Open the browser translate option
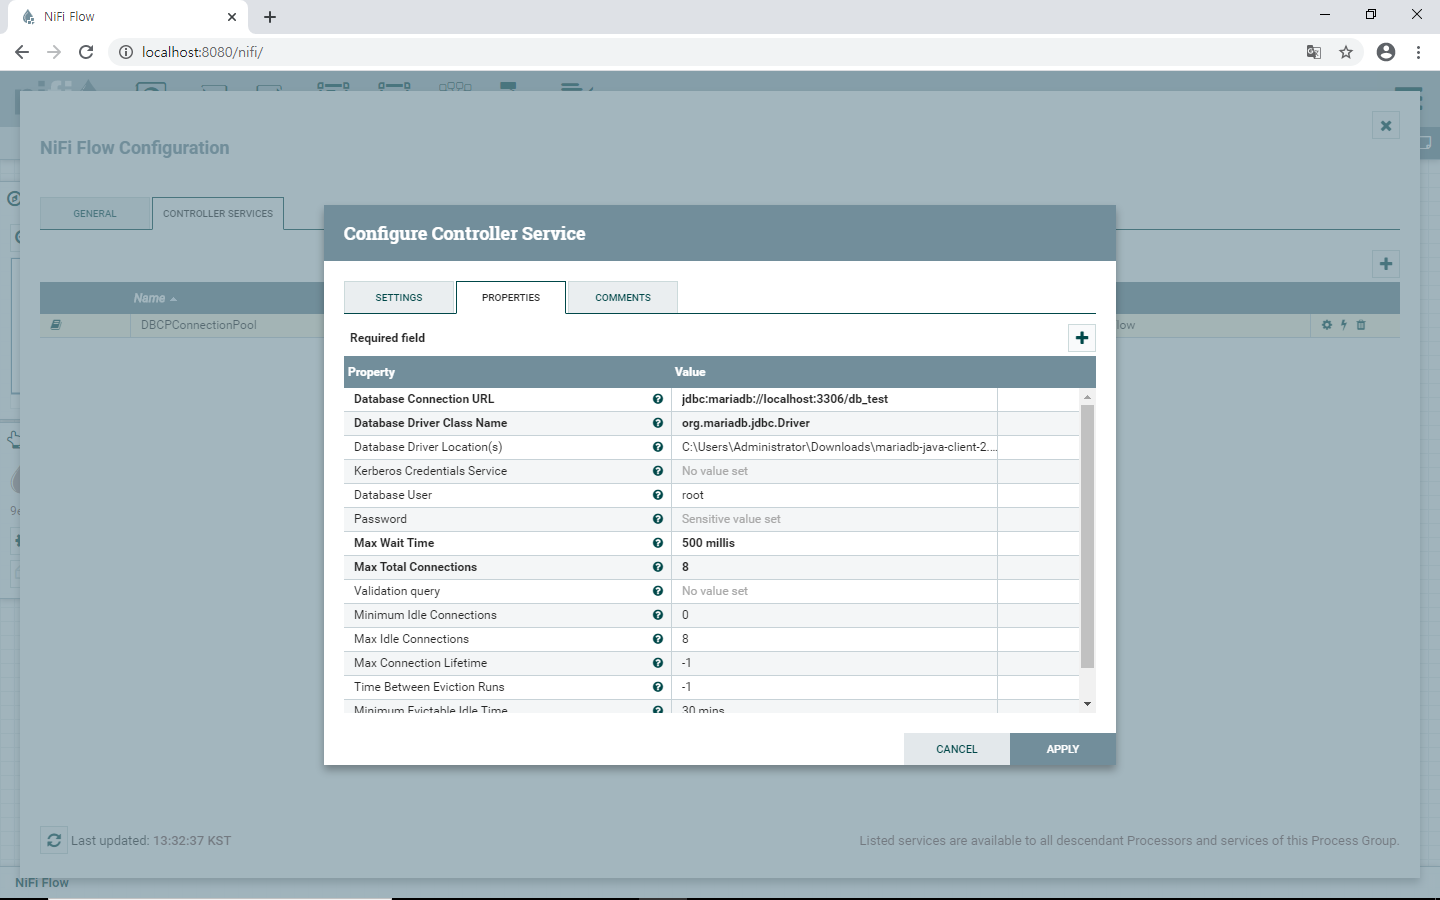This screenshot has width=1440, height=900. (x=1314, y=52)
